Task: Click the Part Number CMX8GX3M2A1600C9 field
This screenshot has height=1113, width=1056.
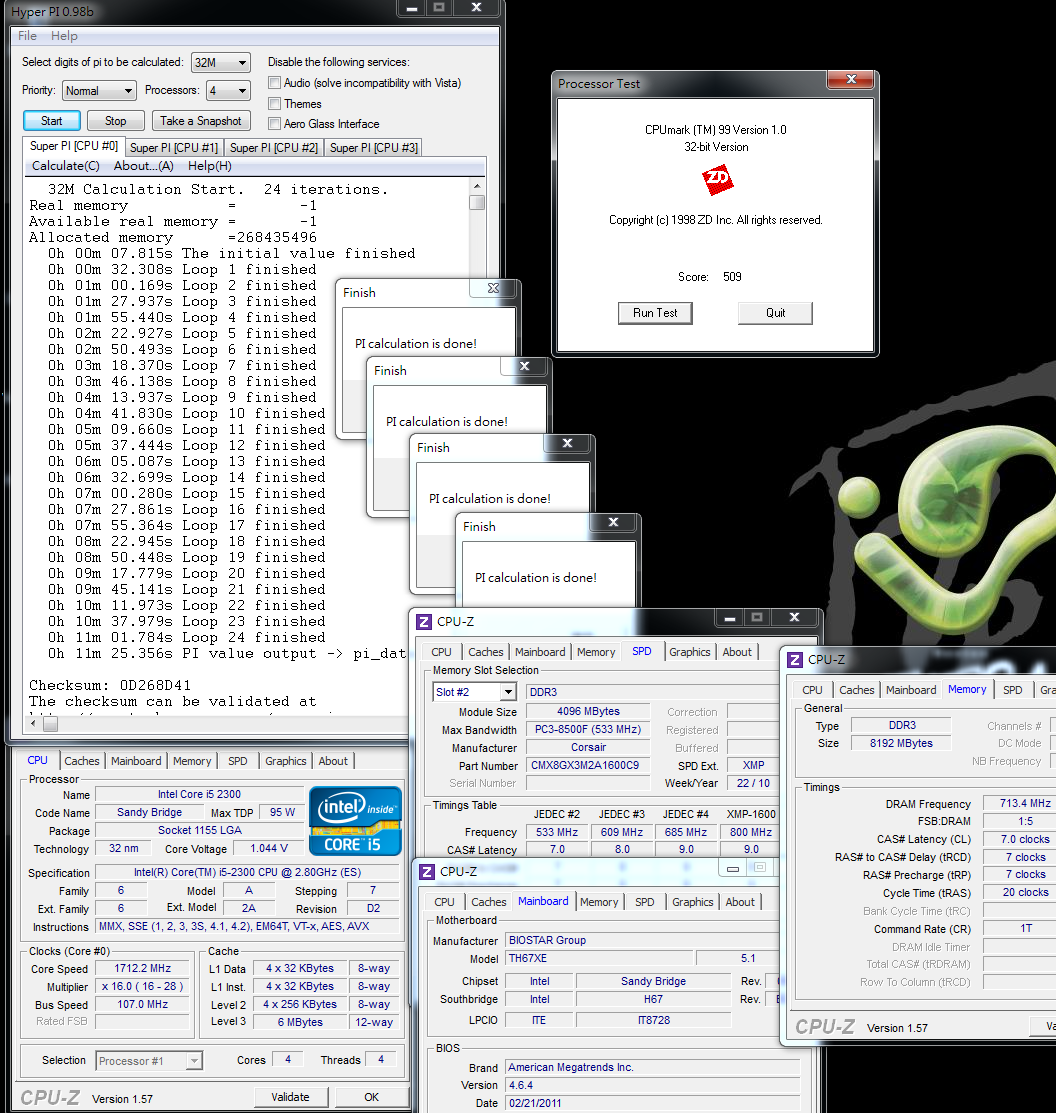Action: (588, 765)
